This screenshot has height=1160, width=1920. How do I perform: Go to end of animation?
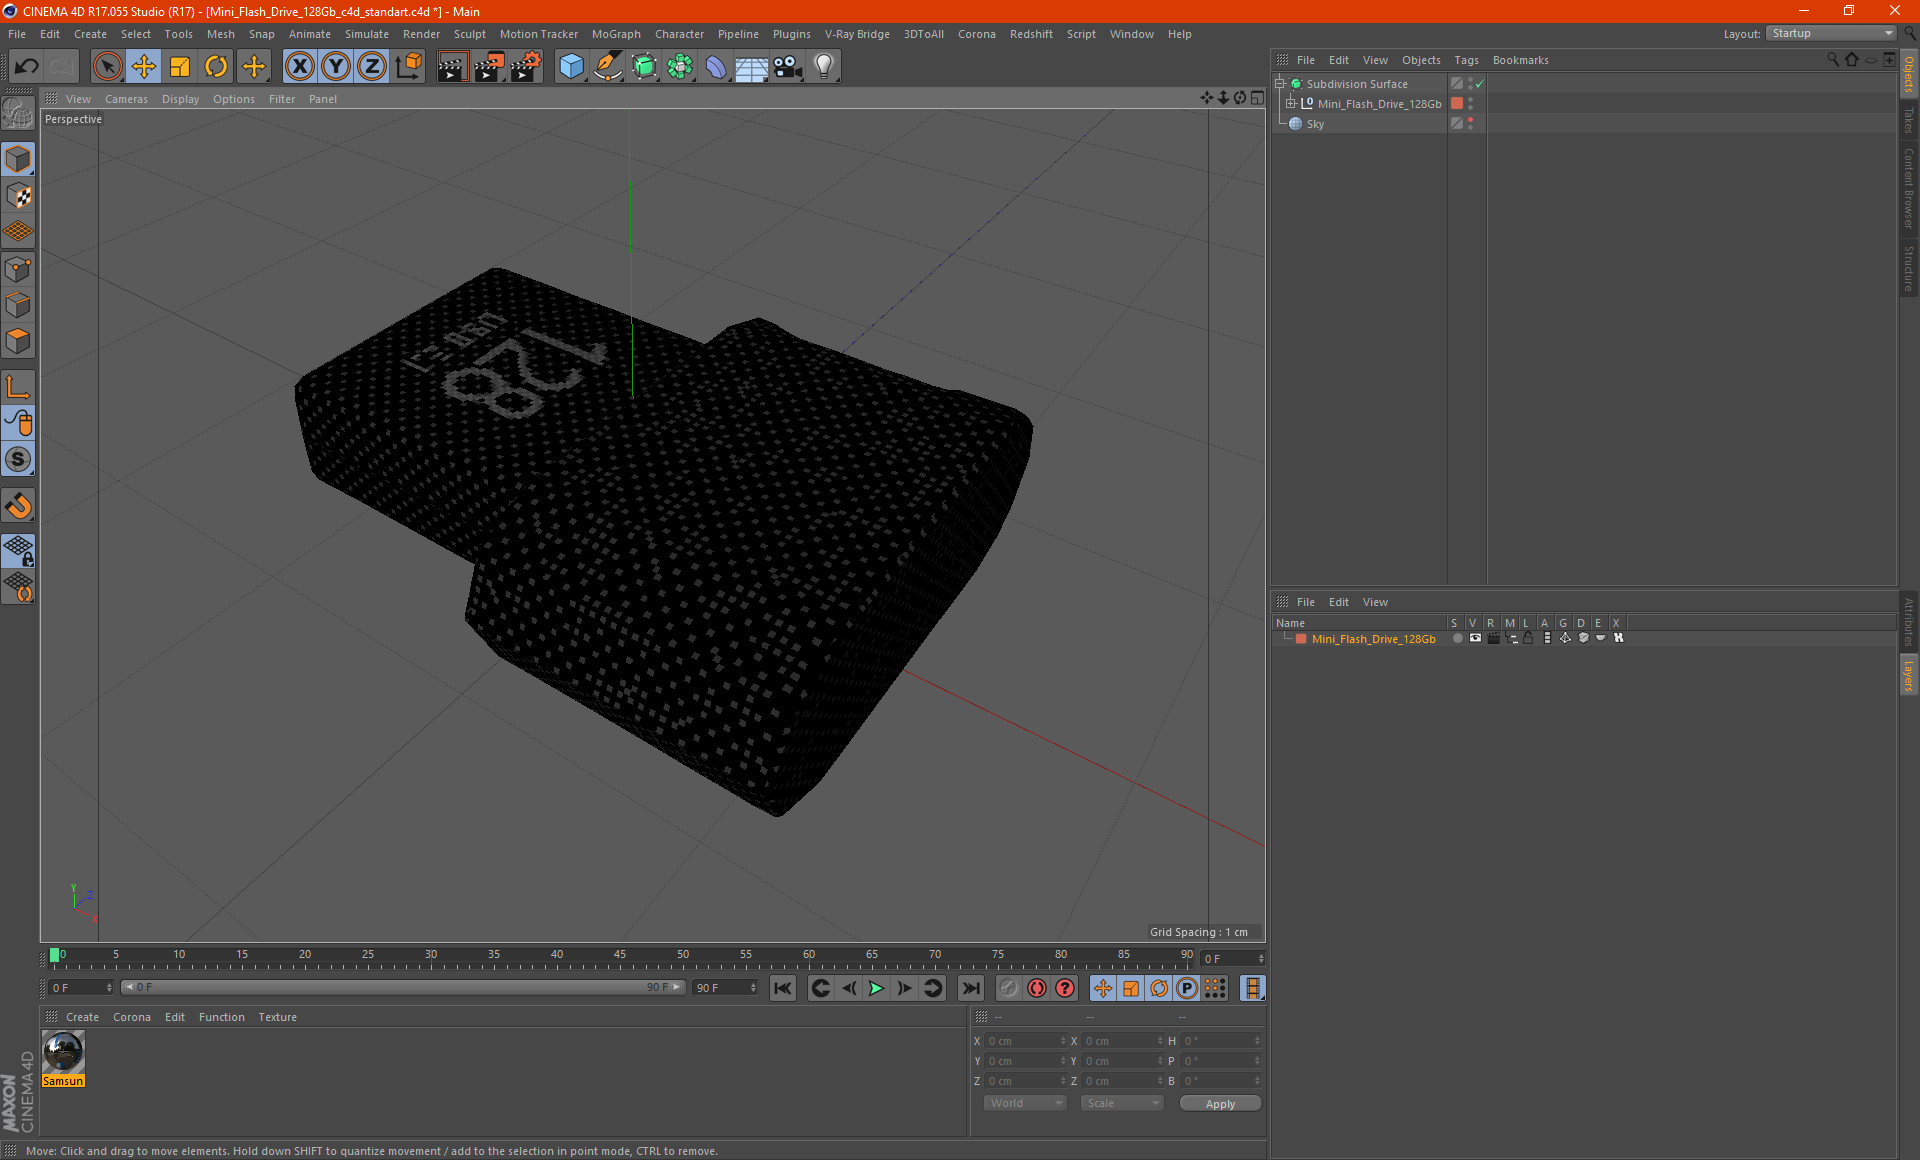point(971,988)
